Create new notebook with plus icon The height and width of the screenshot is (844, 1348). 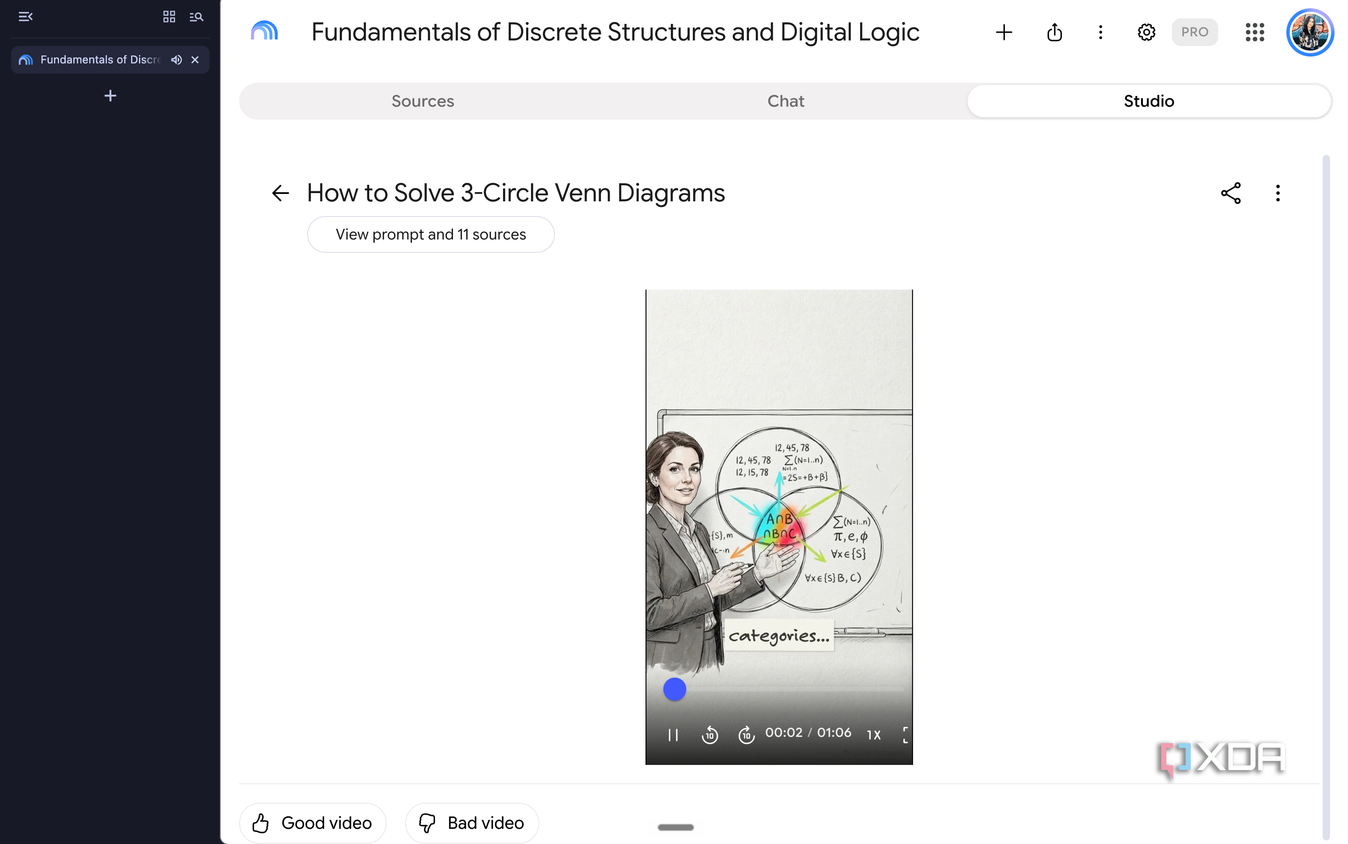(1004, 32)
